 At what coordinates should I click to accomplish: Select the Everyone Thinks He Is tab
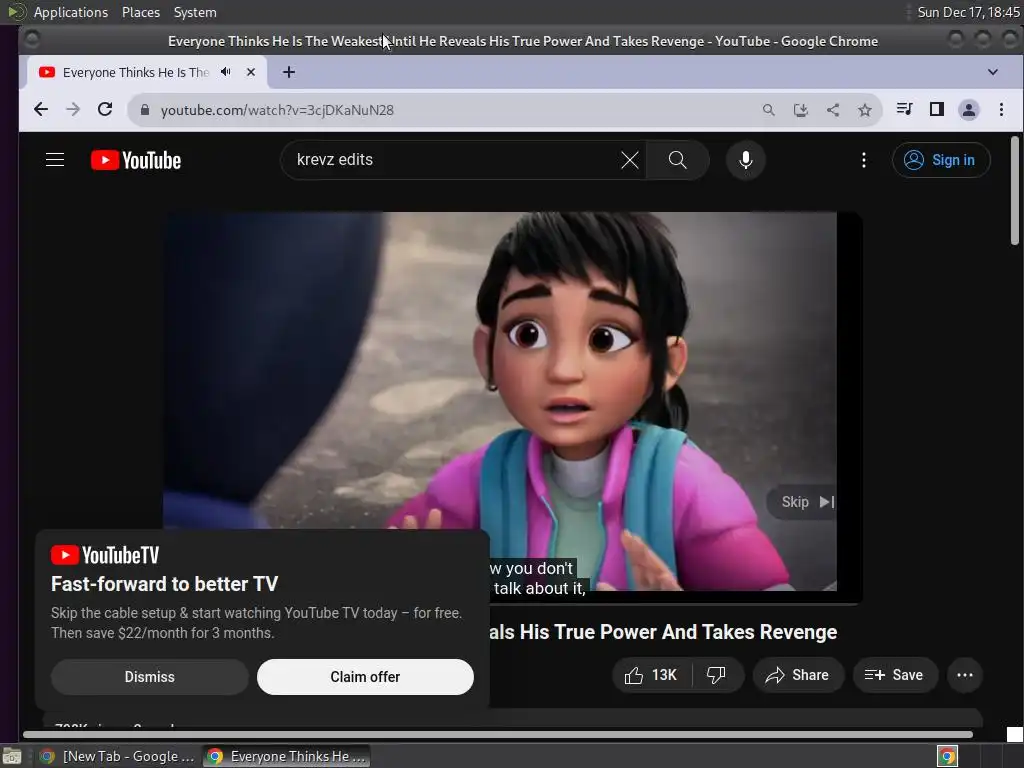[135, 72]
